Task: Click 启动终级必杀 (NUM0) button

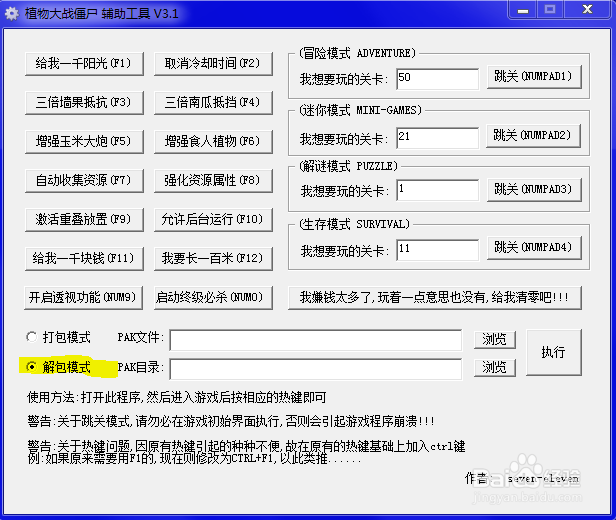Action: tap(213, 297)
